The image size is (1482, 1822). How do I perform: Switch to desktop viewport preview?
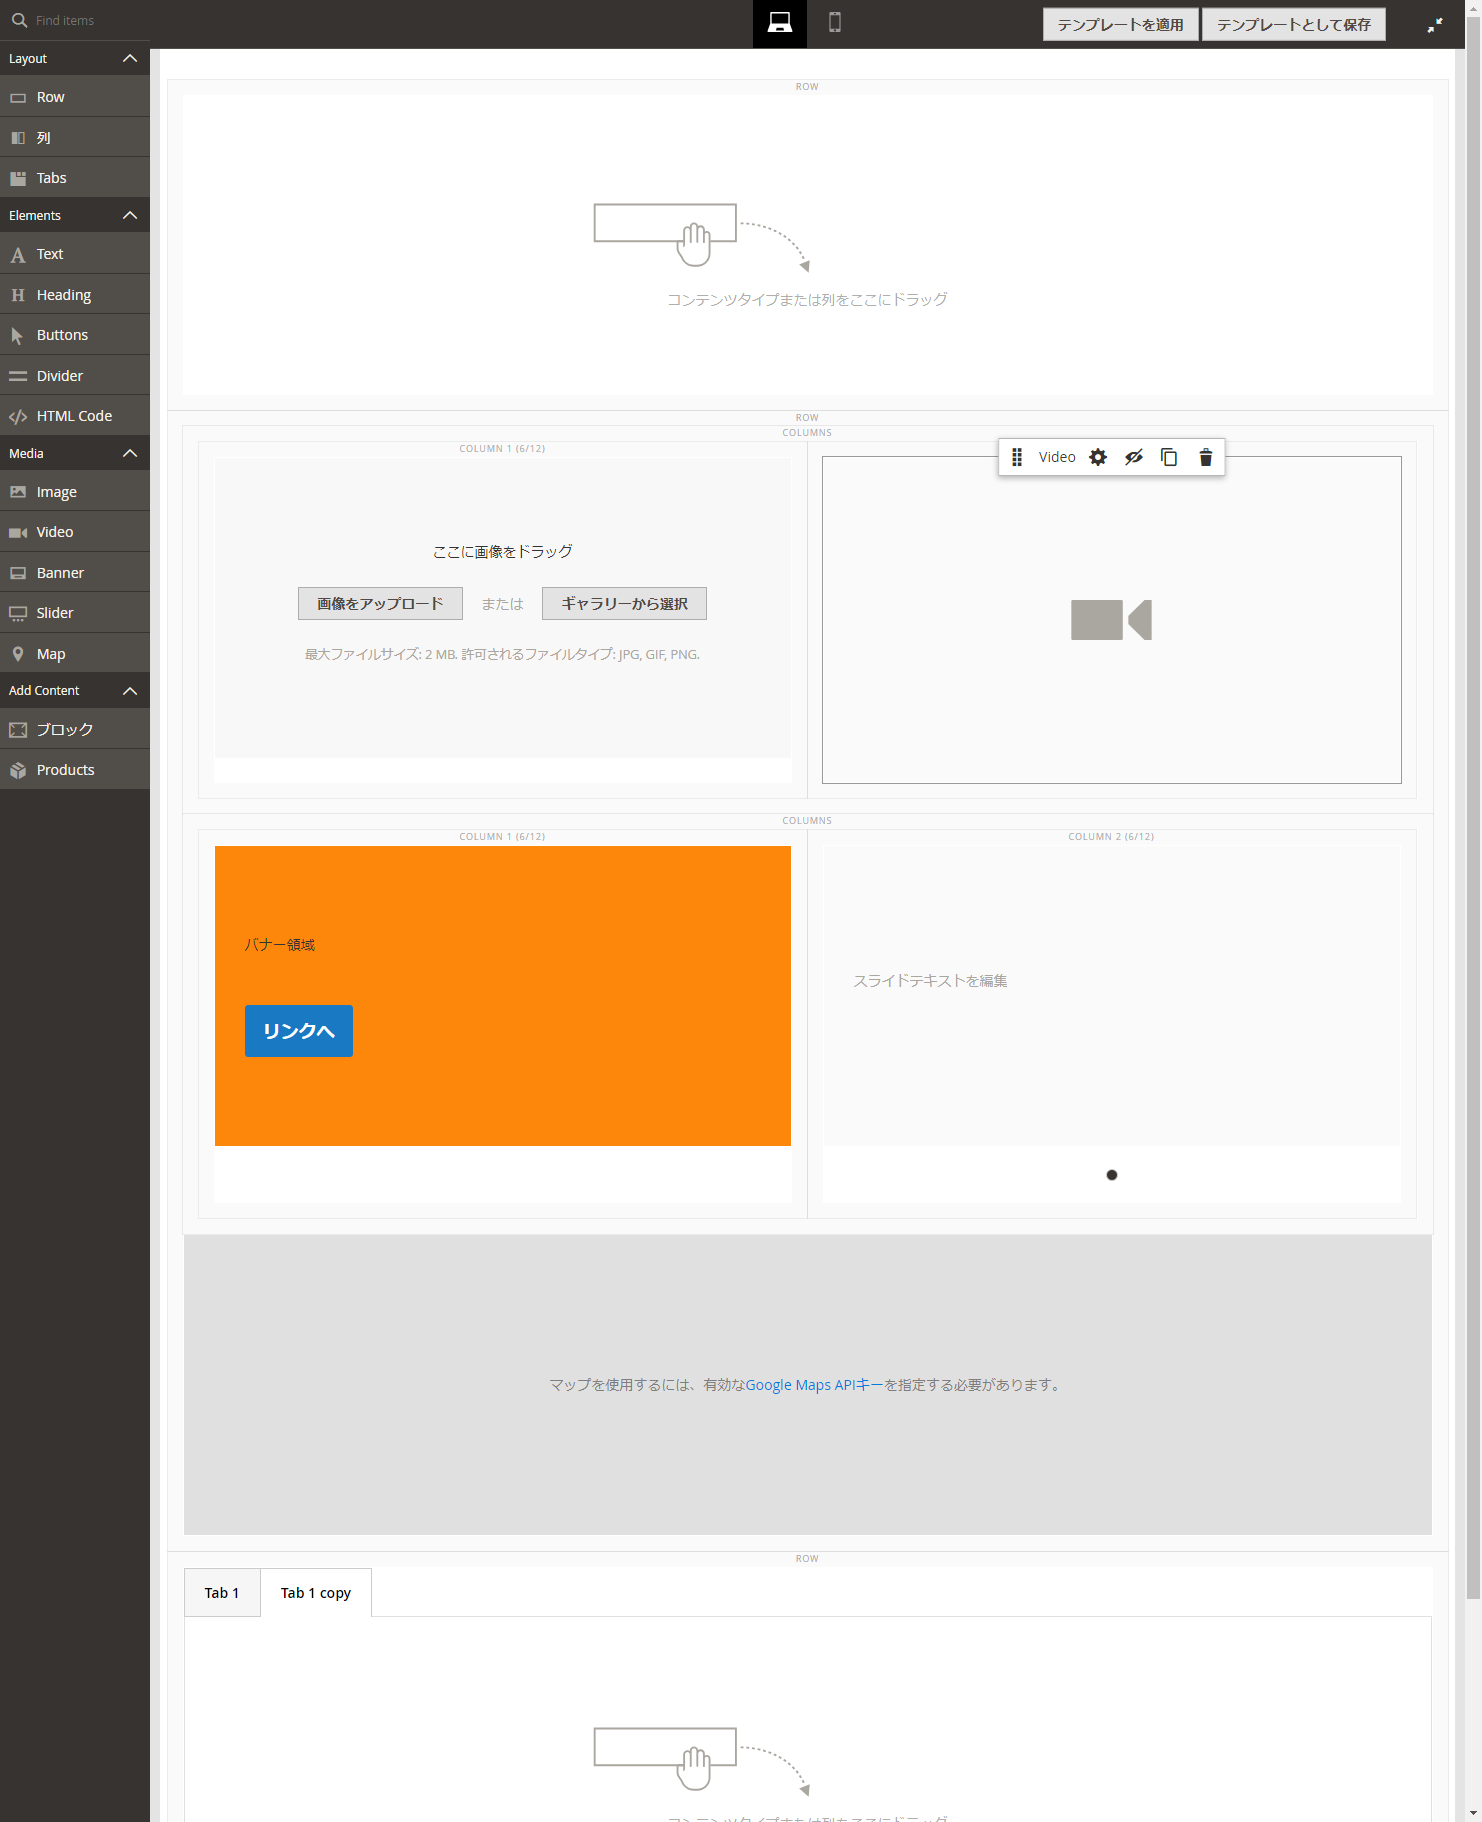pyautogui.click(x=779, y=23)
